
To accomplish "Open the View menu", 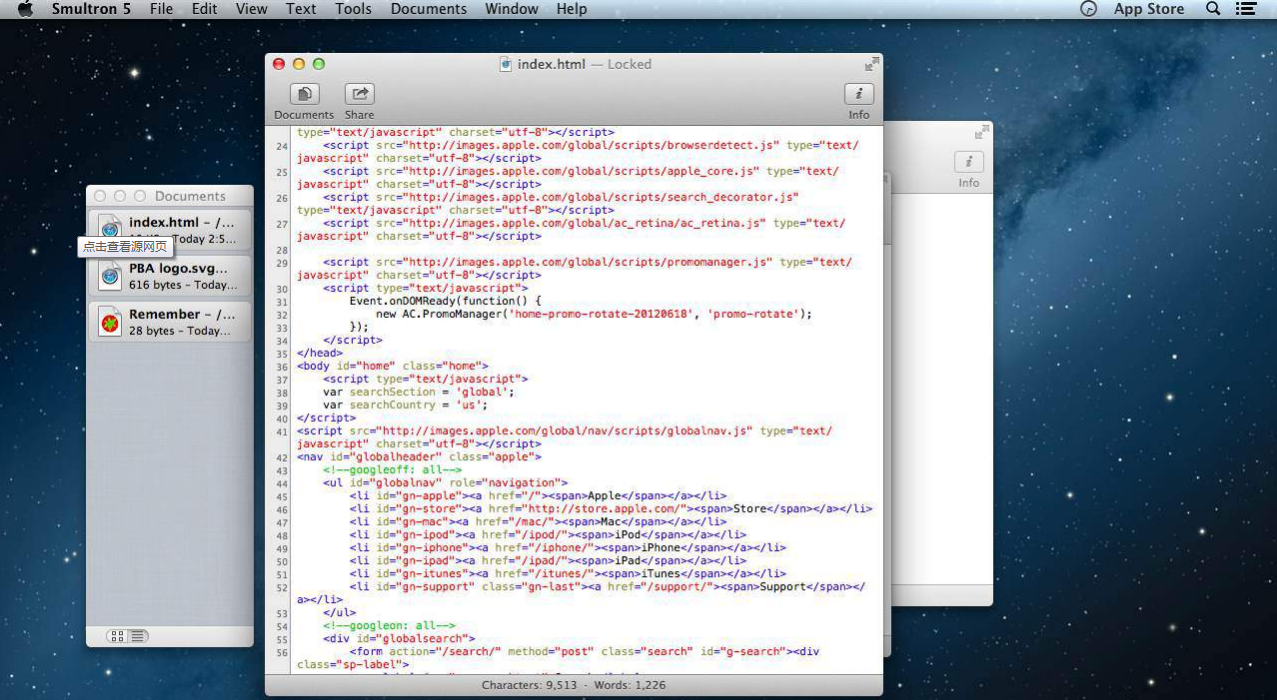I will pos(251,9).
